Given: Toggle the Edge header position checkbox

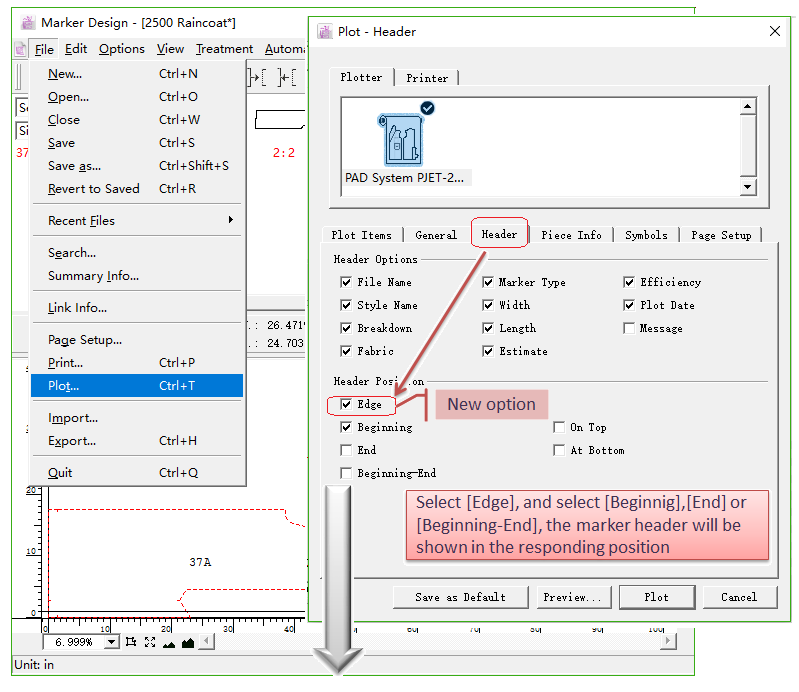Looking at the screenshot, I should tap(346, 404).
